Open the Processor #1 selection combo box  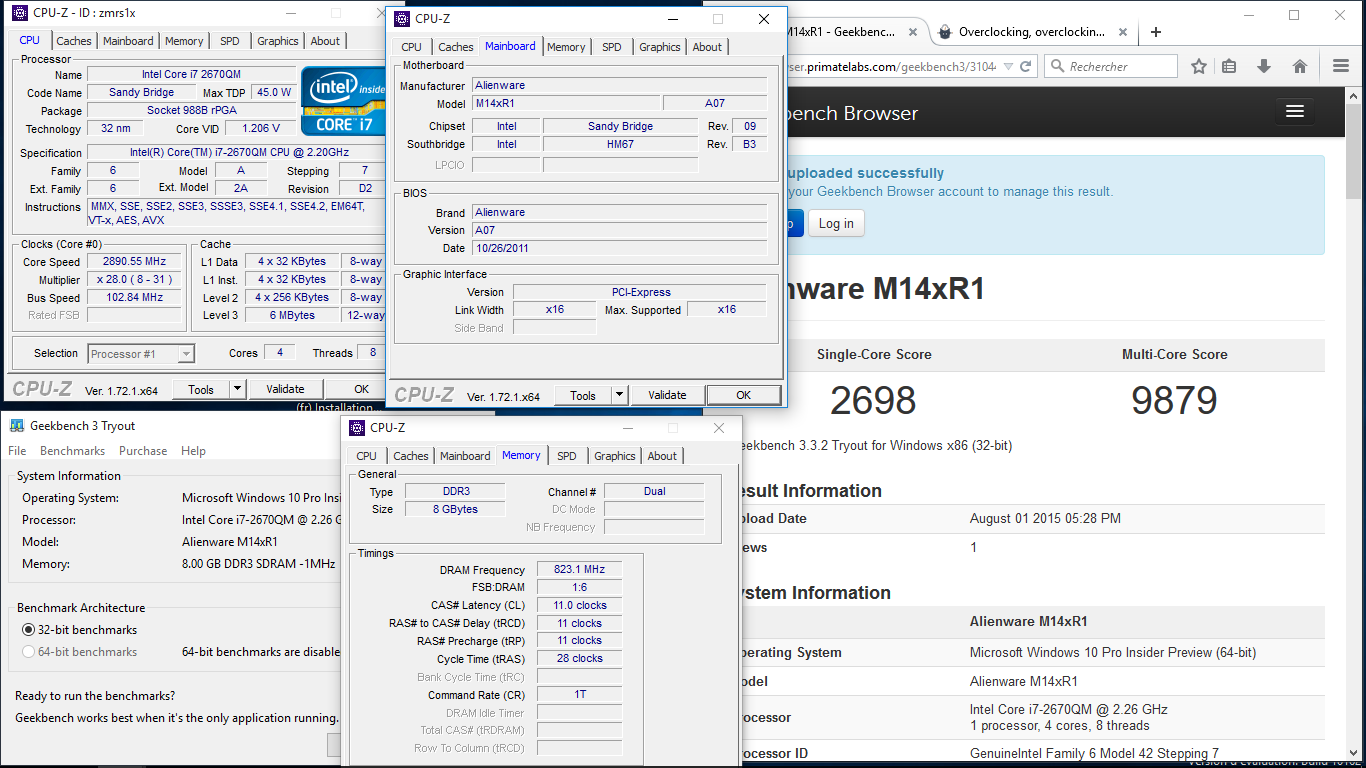(x=141, y=354)
